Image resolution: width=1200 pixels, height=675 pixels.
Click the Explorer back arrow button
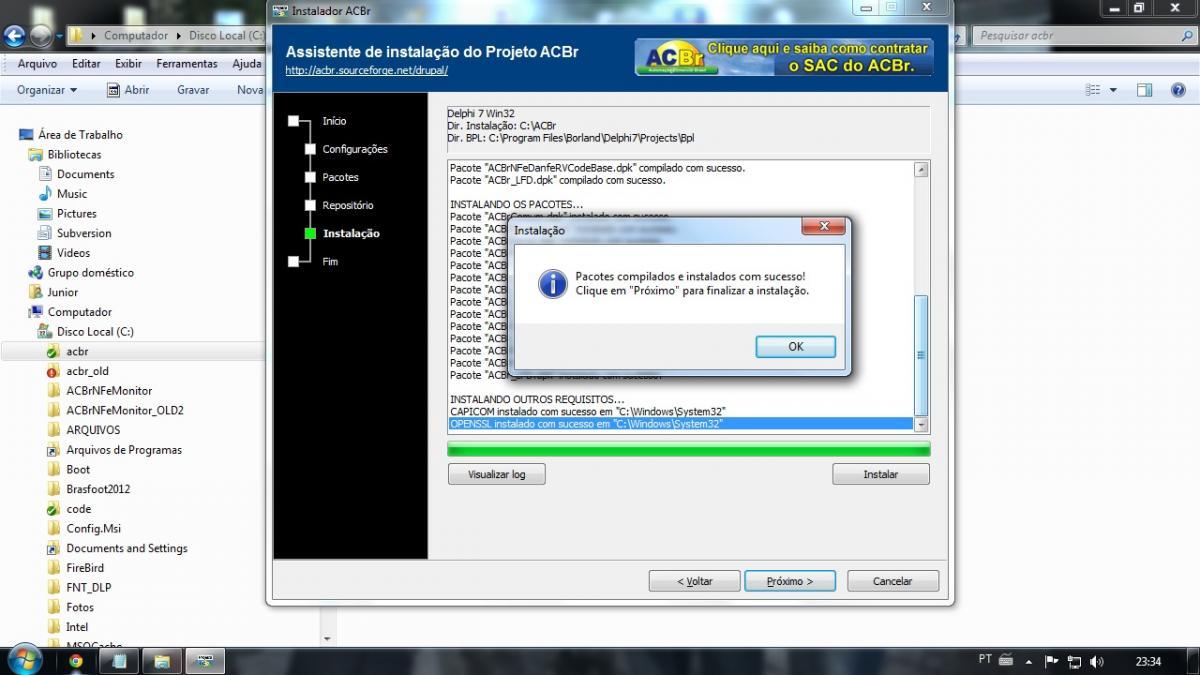pyautogui.click(x=14, y=36)
